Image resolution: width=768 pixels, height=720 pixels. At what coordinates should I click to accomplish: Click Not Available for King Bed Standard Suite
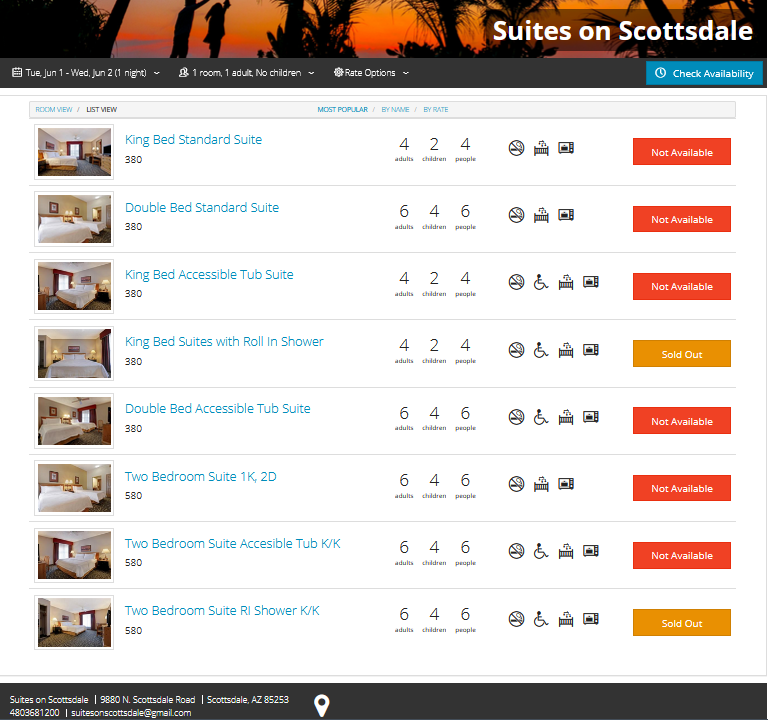point(682,152)
